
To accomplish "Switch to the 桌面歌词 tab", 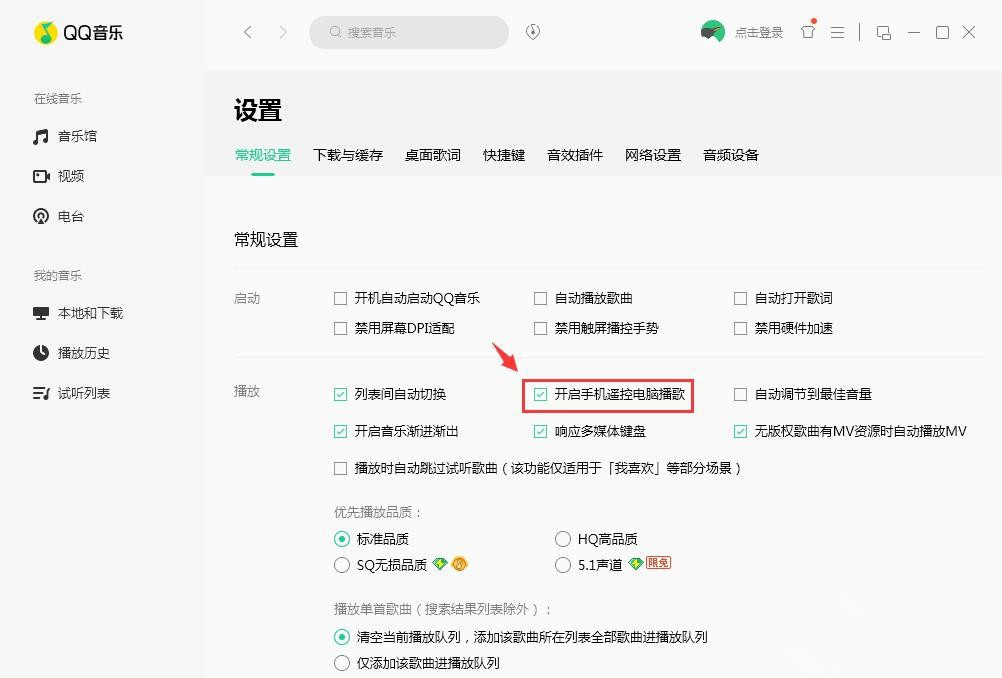I will click(432, 155).
